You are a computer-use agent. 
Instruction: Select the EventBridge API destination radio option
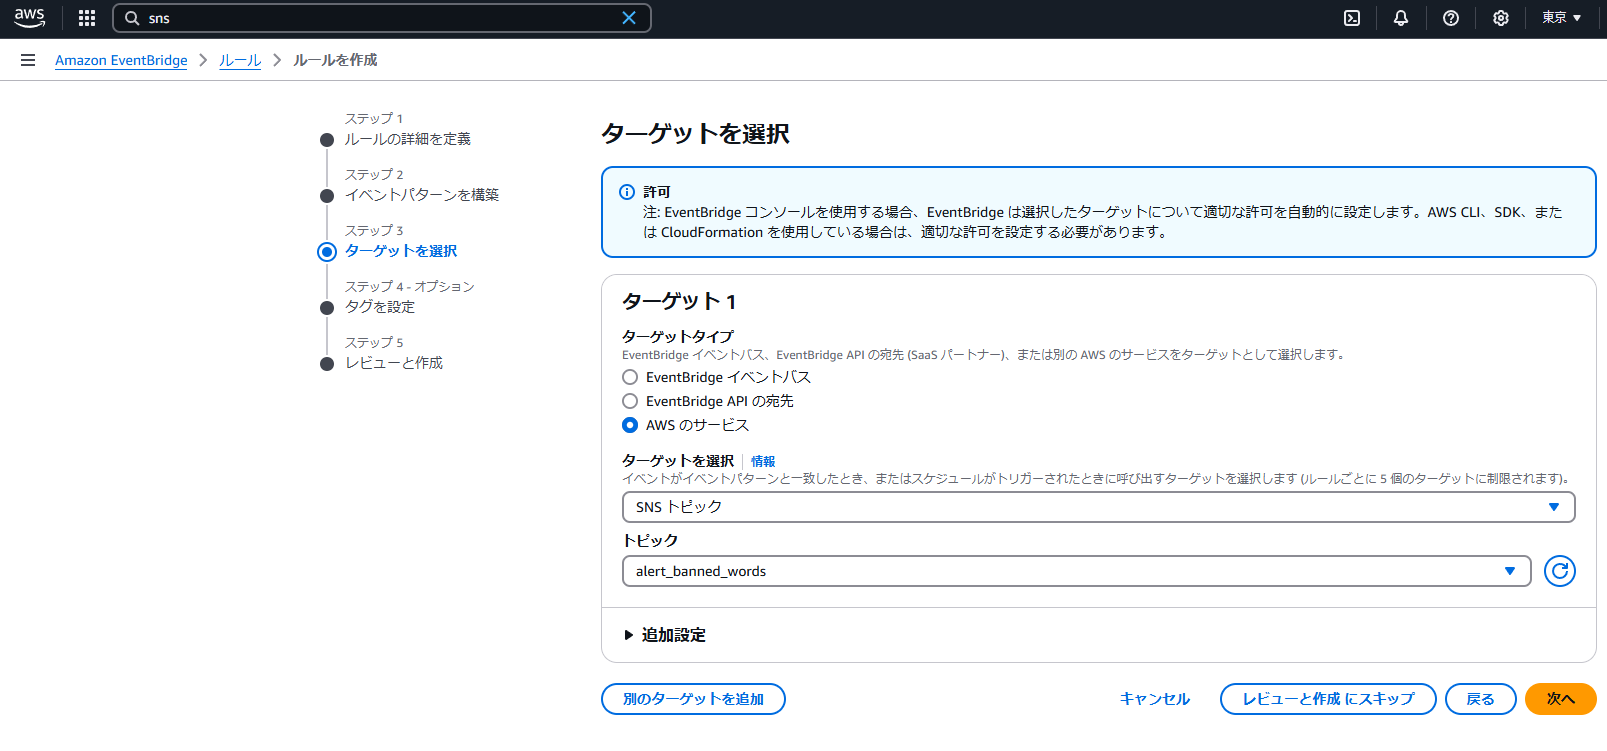pos(630,401)
